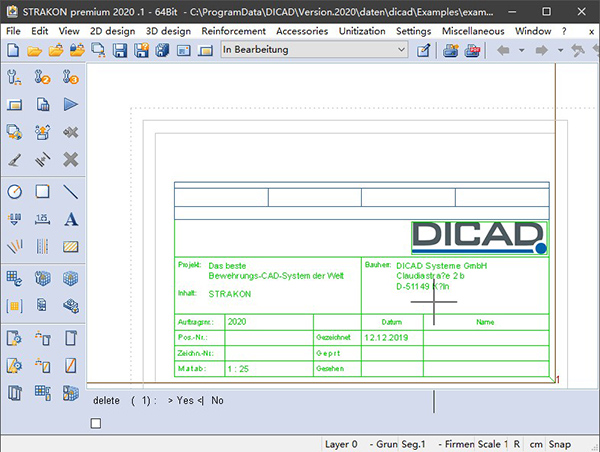Activate the dimension tool labeled 1.25
Image resolution: width=600 pixels, height=452 pixels.
(x=43, y=218)
